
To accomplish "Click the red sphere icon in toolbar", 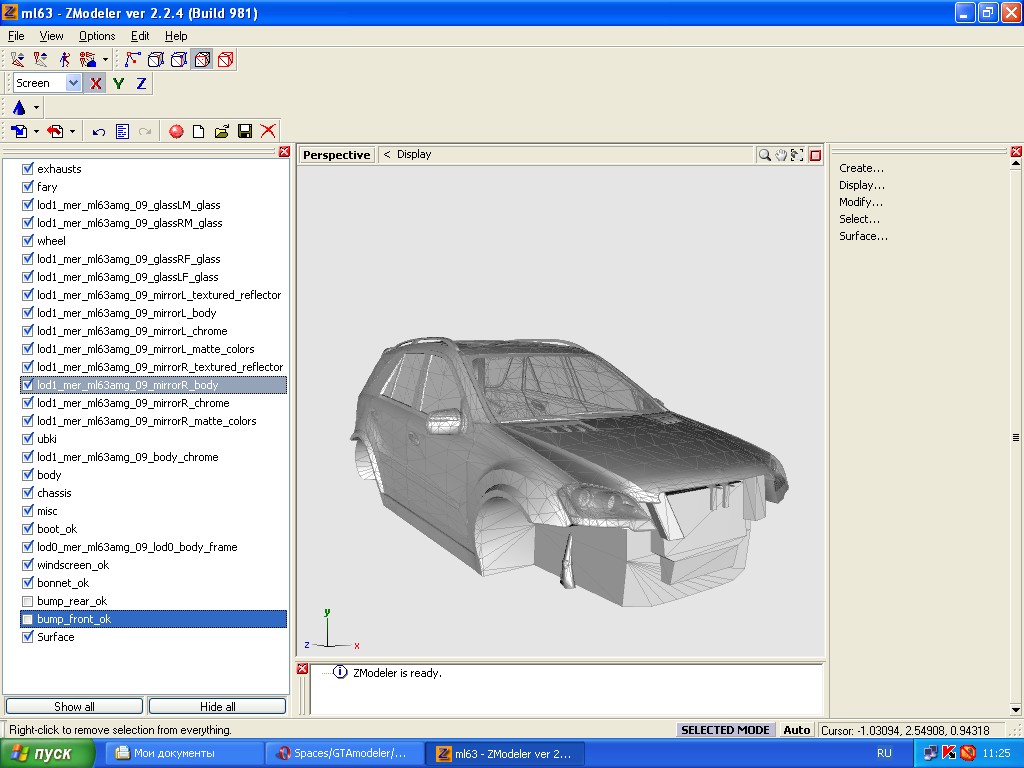I will coord(176,131).
